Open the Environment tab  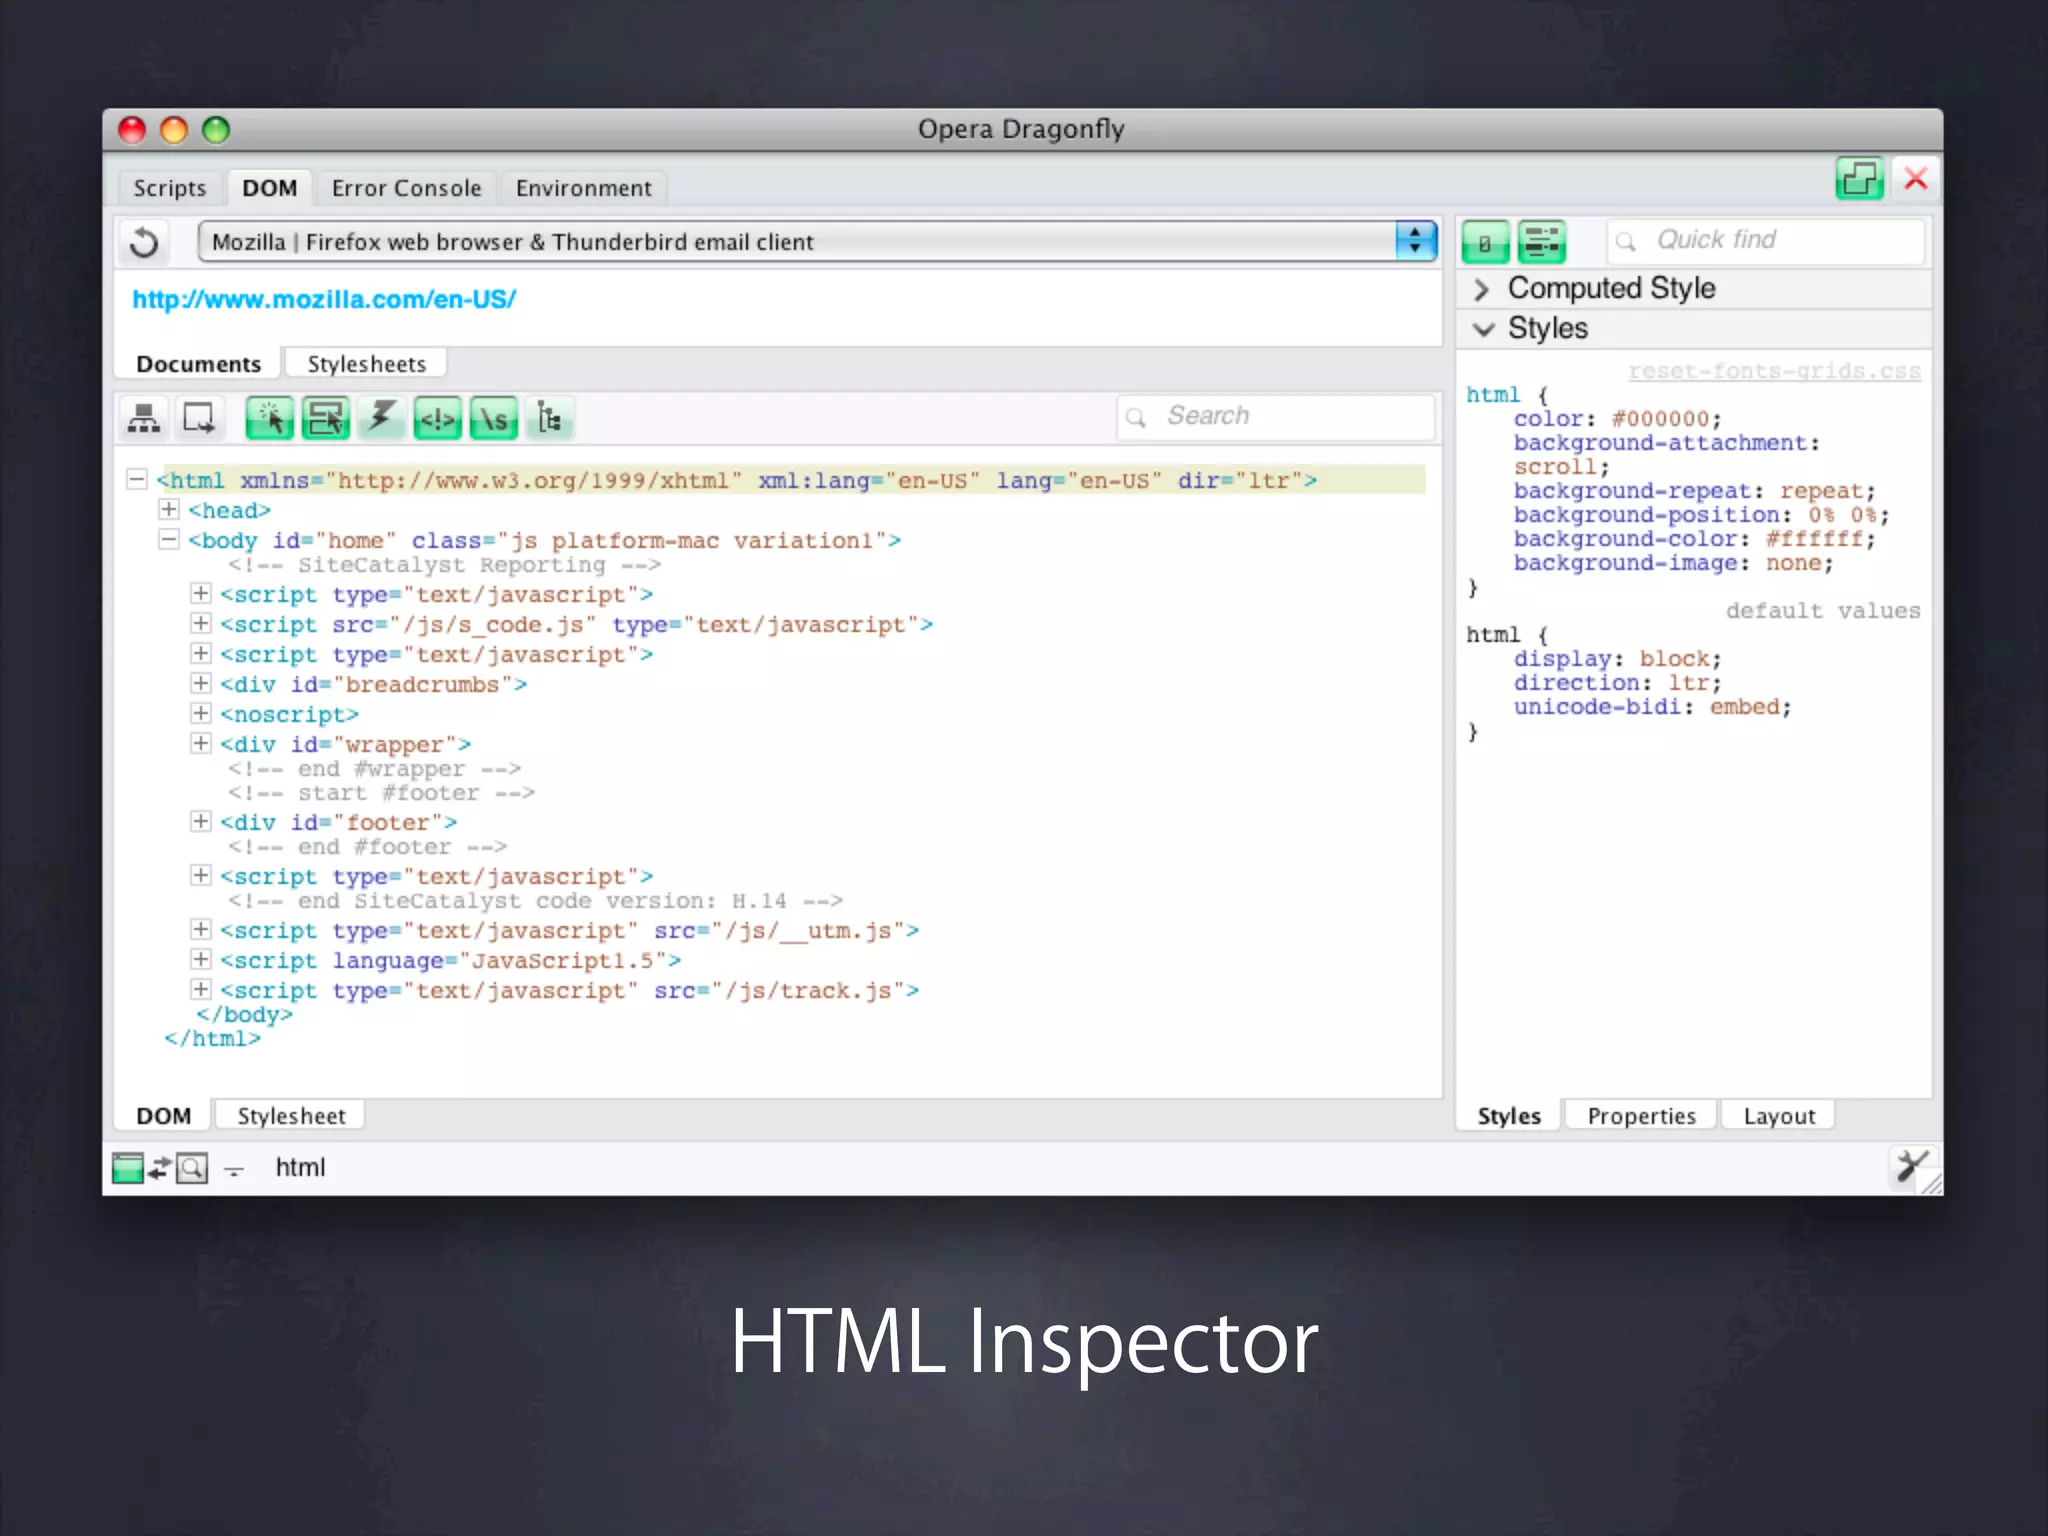point(584,188)
